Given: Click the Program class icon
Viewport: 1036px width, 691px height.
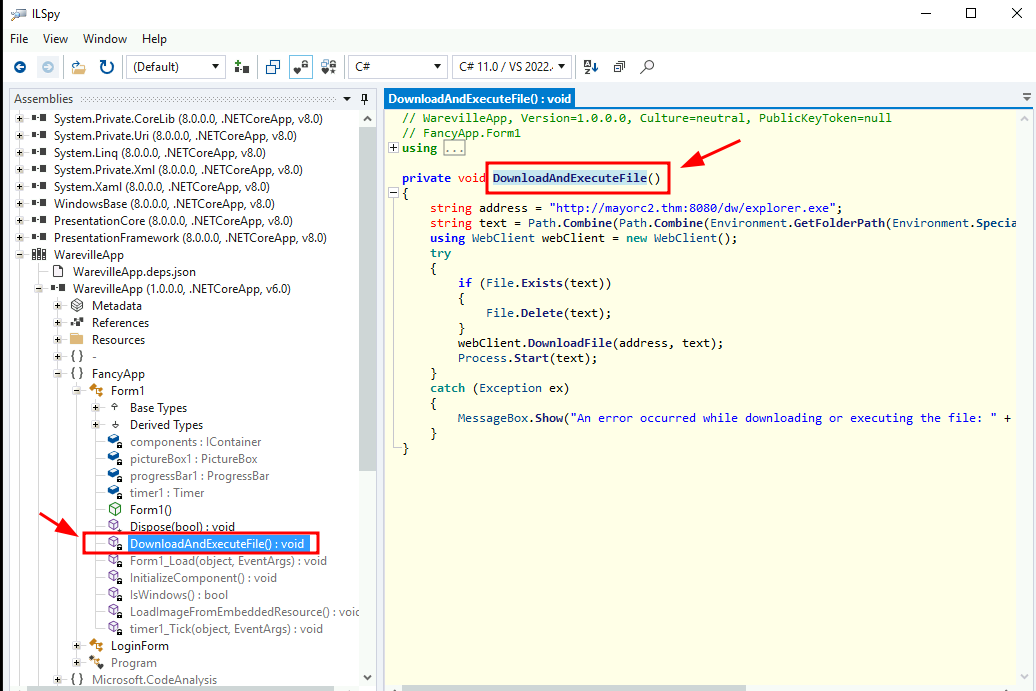Looking at the screenshot, I should pos(96,663).
